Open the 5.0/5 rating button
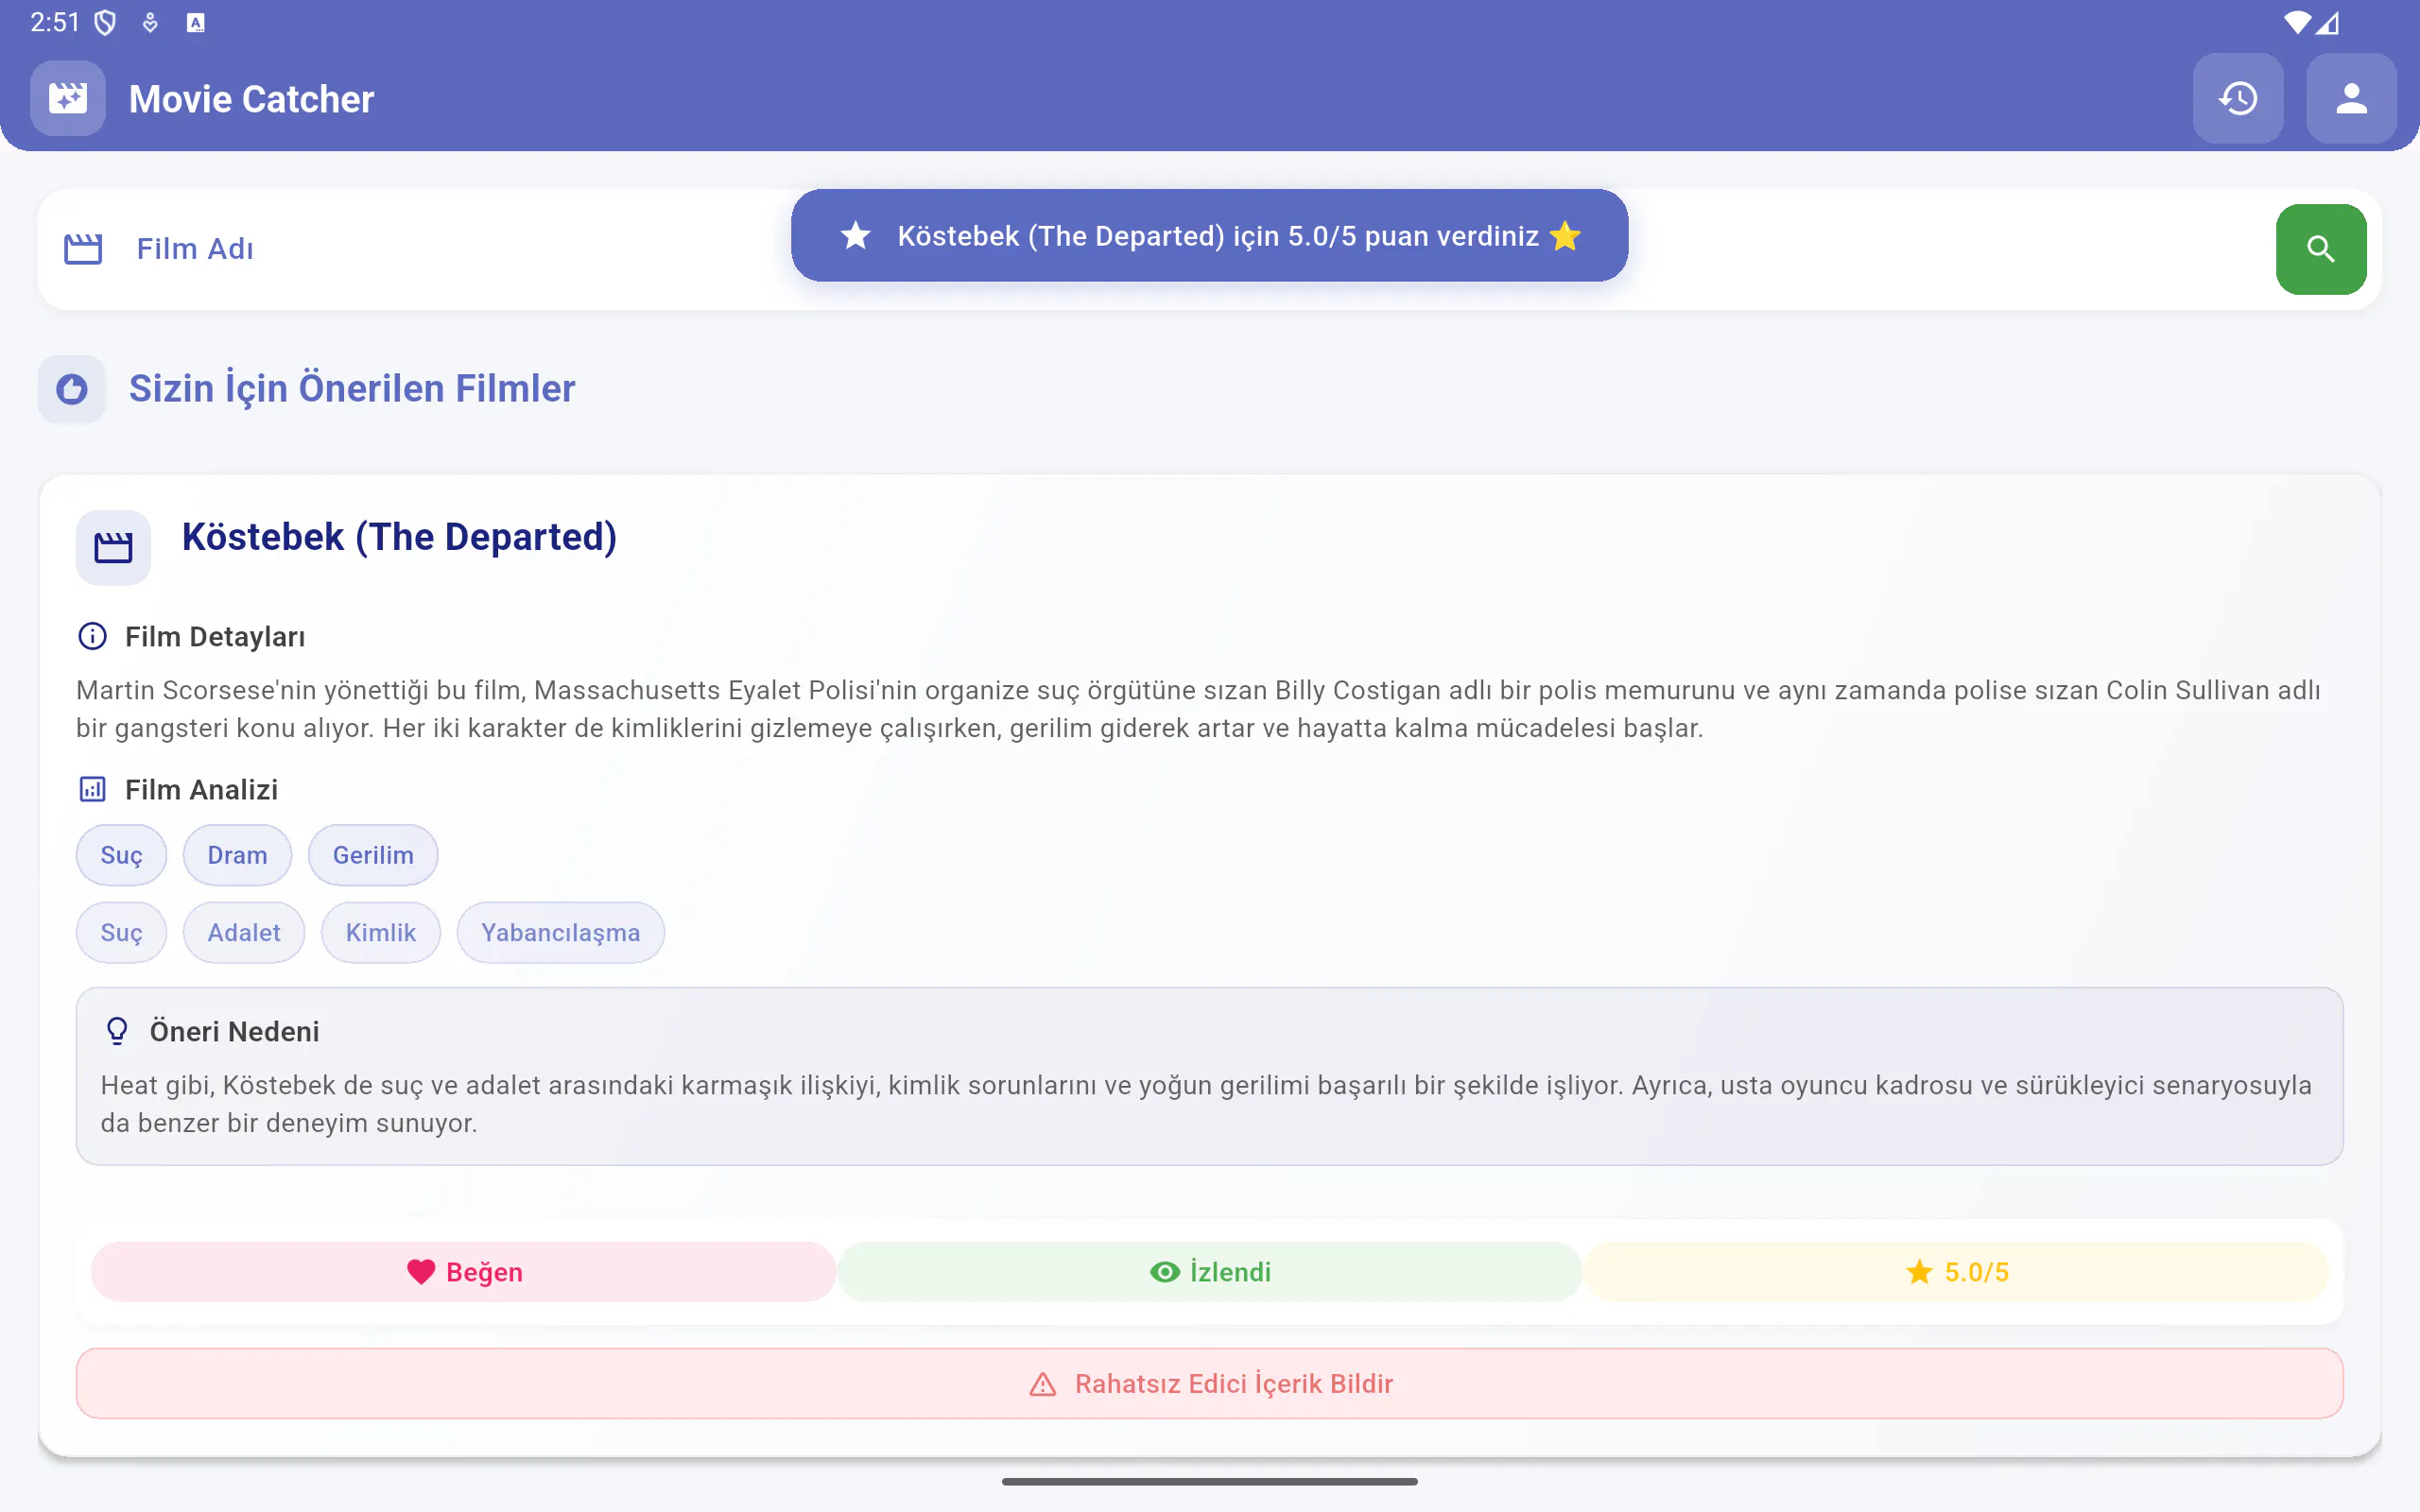The width and height of the screenshot is (2420, 1512). coord(1956,1272)
